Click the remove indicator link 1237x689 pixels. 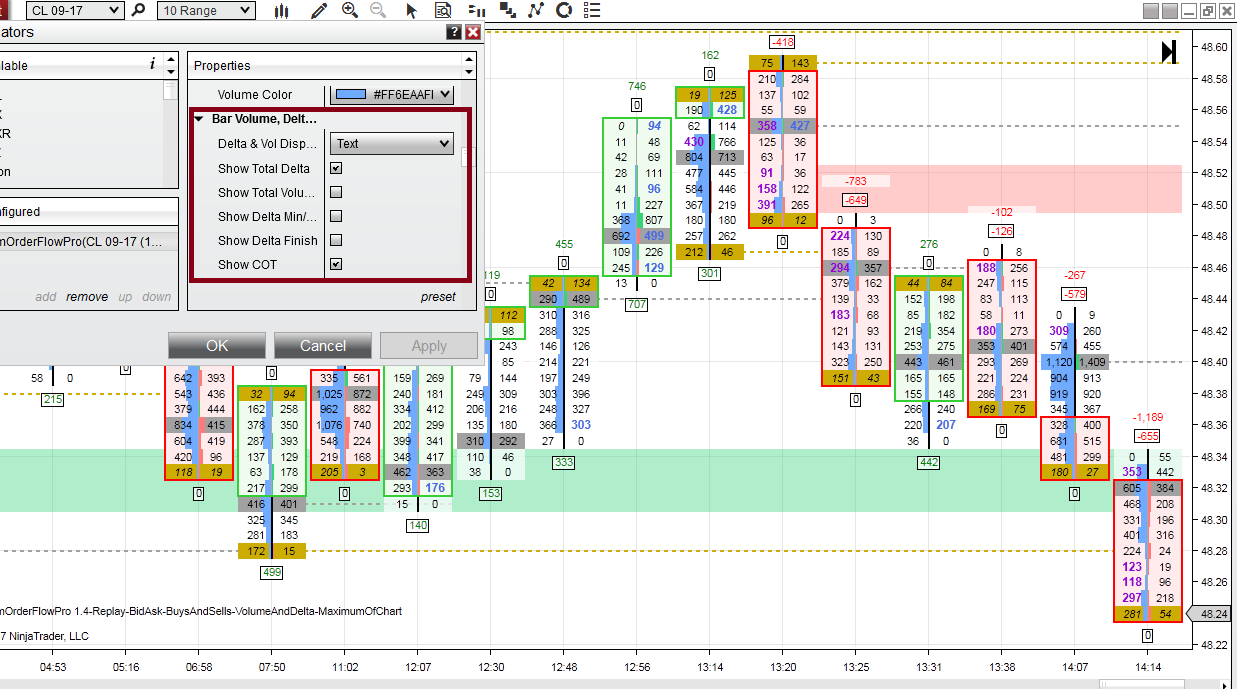(x=87, y=297)
